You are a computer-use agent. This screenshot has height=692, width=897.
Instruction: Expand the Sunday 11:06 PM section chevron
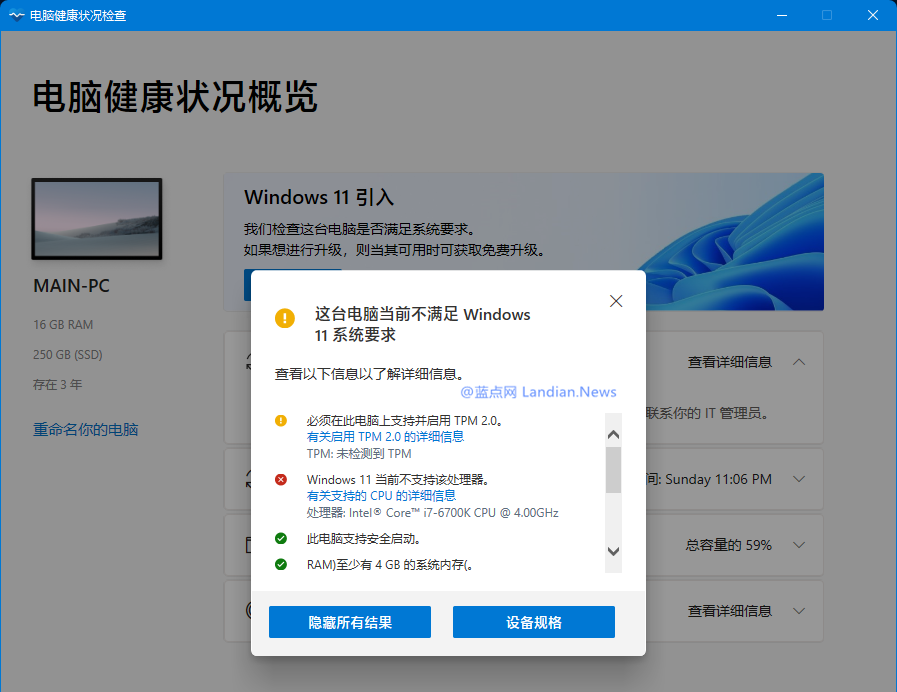pos(799,479)
